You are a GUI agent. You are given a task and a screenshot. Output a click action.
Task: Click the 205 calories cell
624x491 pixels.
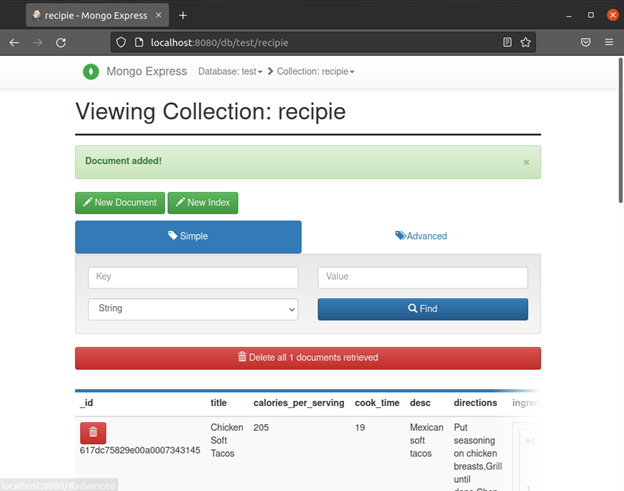coord(261,428)
